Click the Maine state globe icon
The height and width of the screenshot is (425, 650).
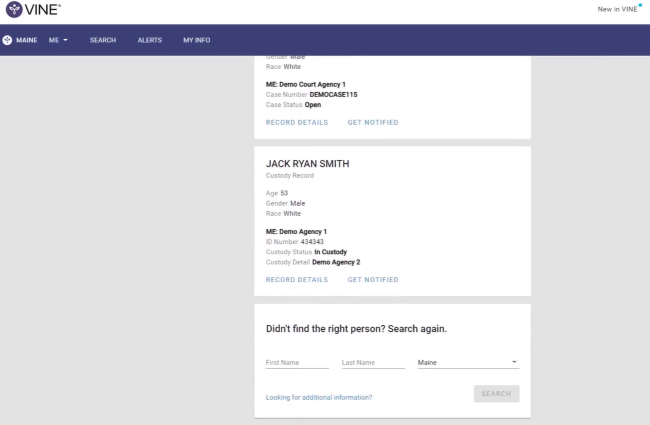click(7, 40)
